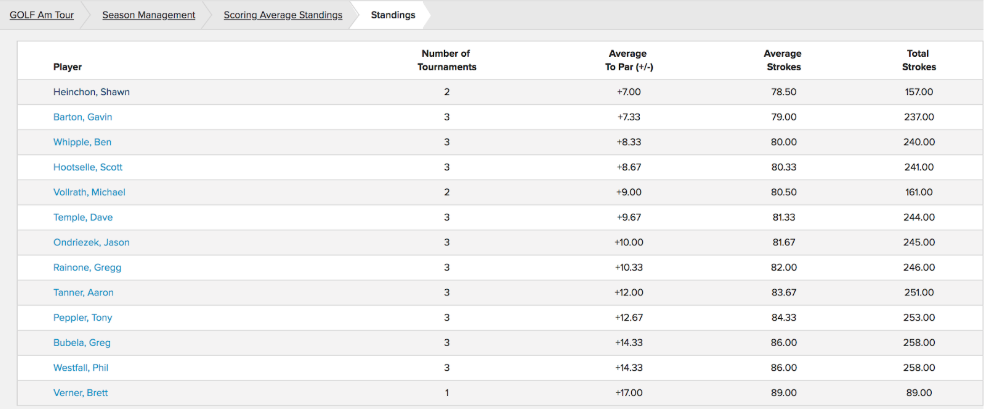Open Whipple, Ben player link

(x=82, y=142)
